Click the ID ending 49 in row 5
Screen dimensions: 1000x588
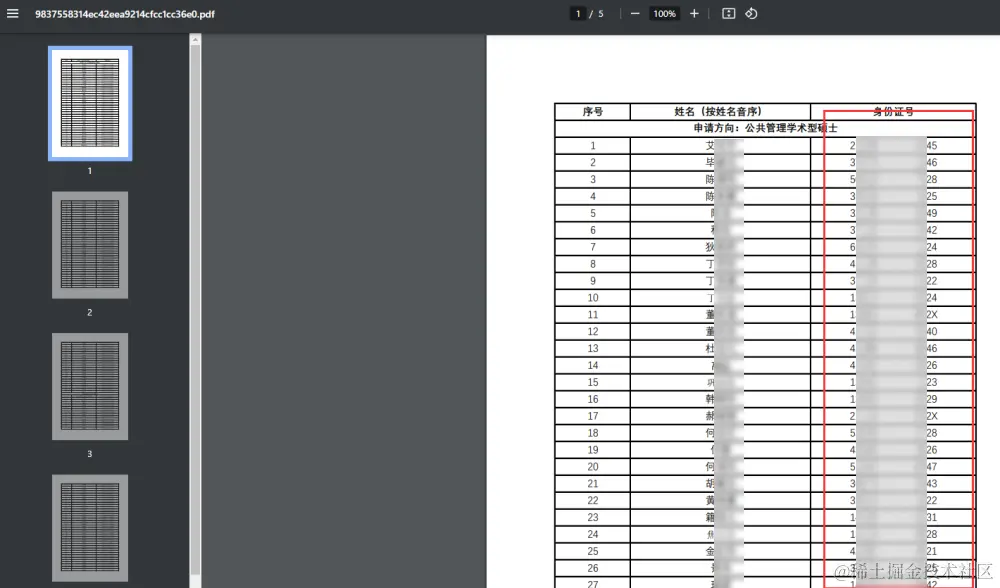coord(893,213)
